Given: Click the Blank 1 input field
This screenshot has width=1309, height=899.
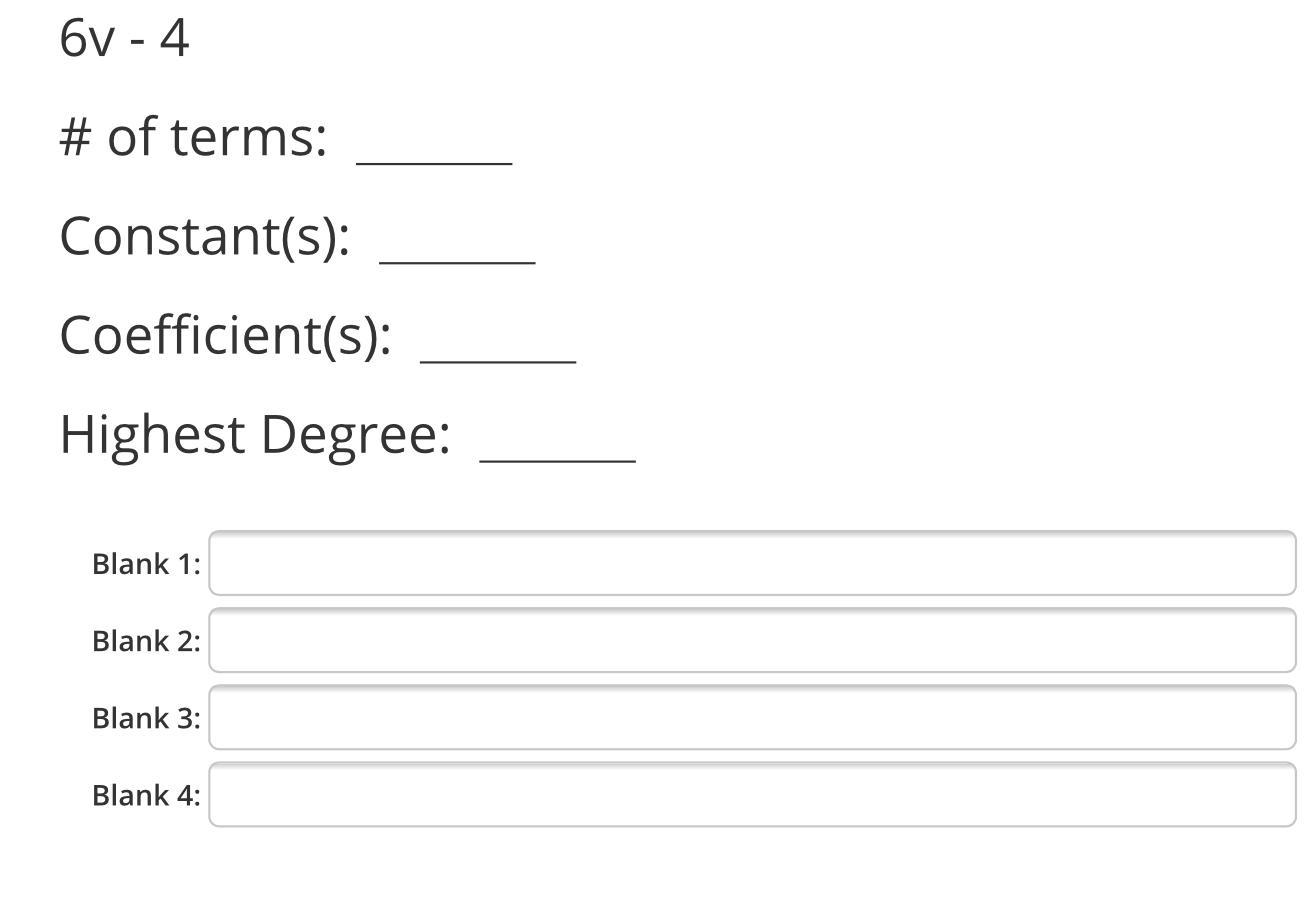Looking at the screenshot, I should tap(752, 563).
